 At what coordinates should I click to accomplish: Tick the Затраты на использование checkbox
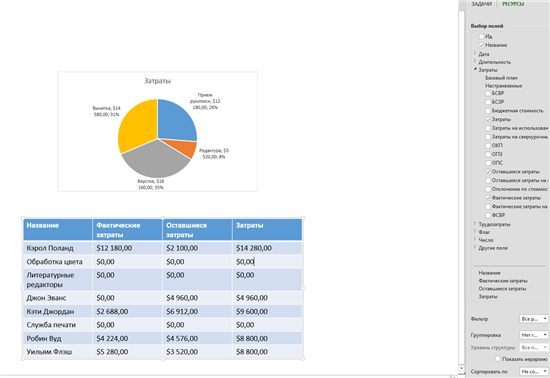[x=488, y=128]
